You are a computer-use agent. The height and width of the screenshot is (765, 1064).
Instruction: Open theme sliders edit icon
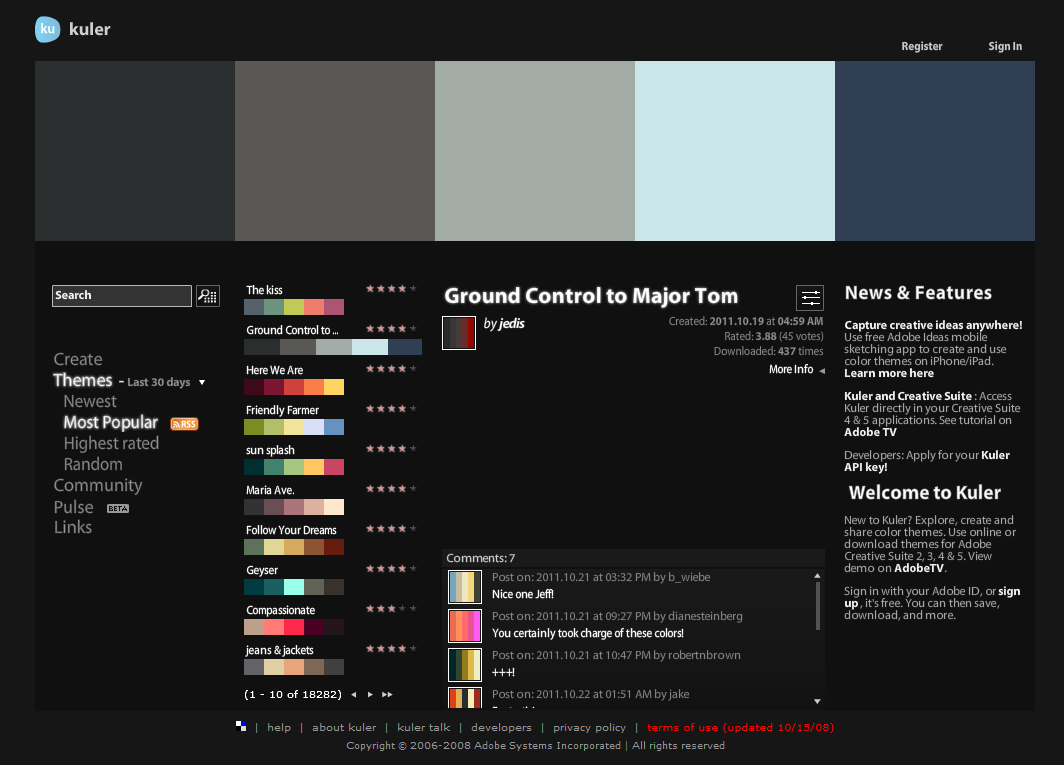[810, 298]
